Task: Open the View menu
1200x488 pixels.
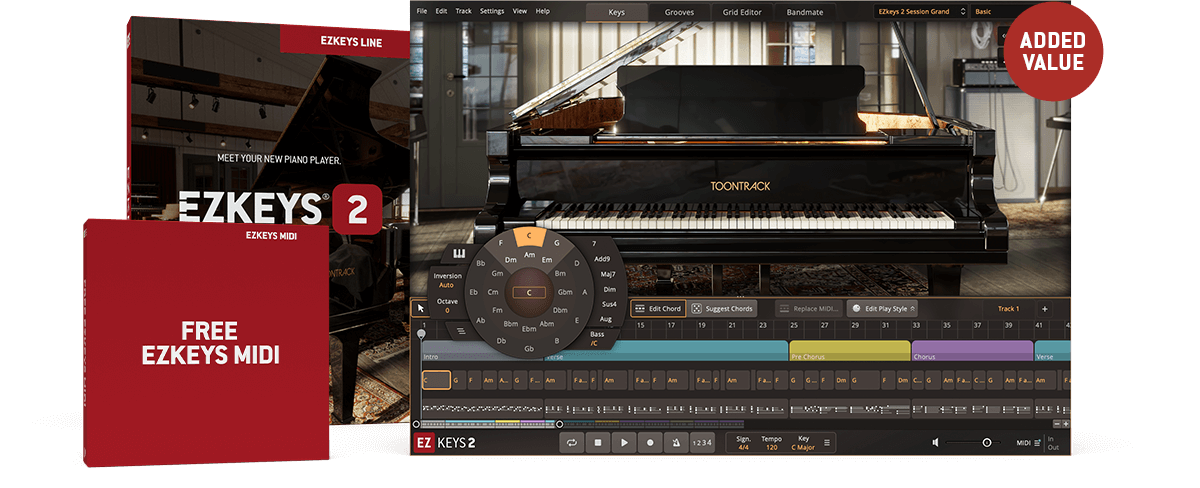Action: click(x=520, y=11)
